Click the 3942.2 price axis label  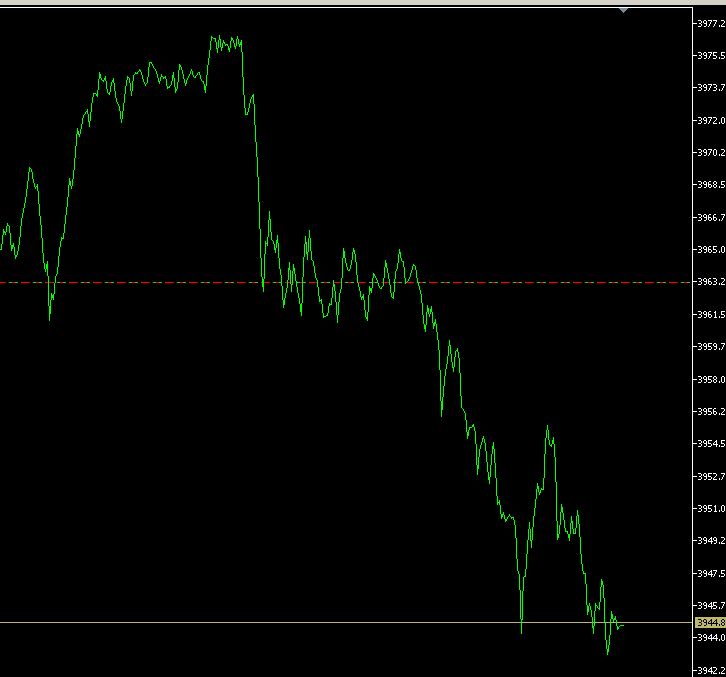click(x=710, y=671)
